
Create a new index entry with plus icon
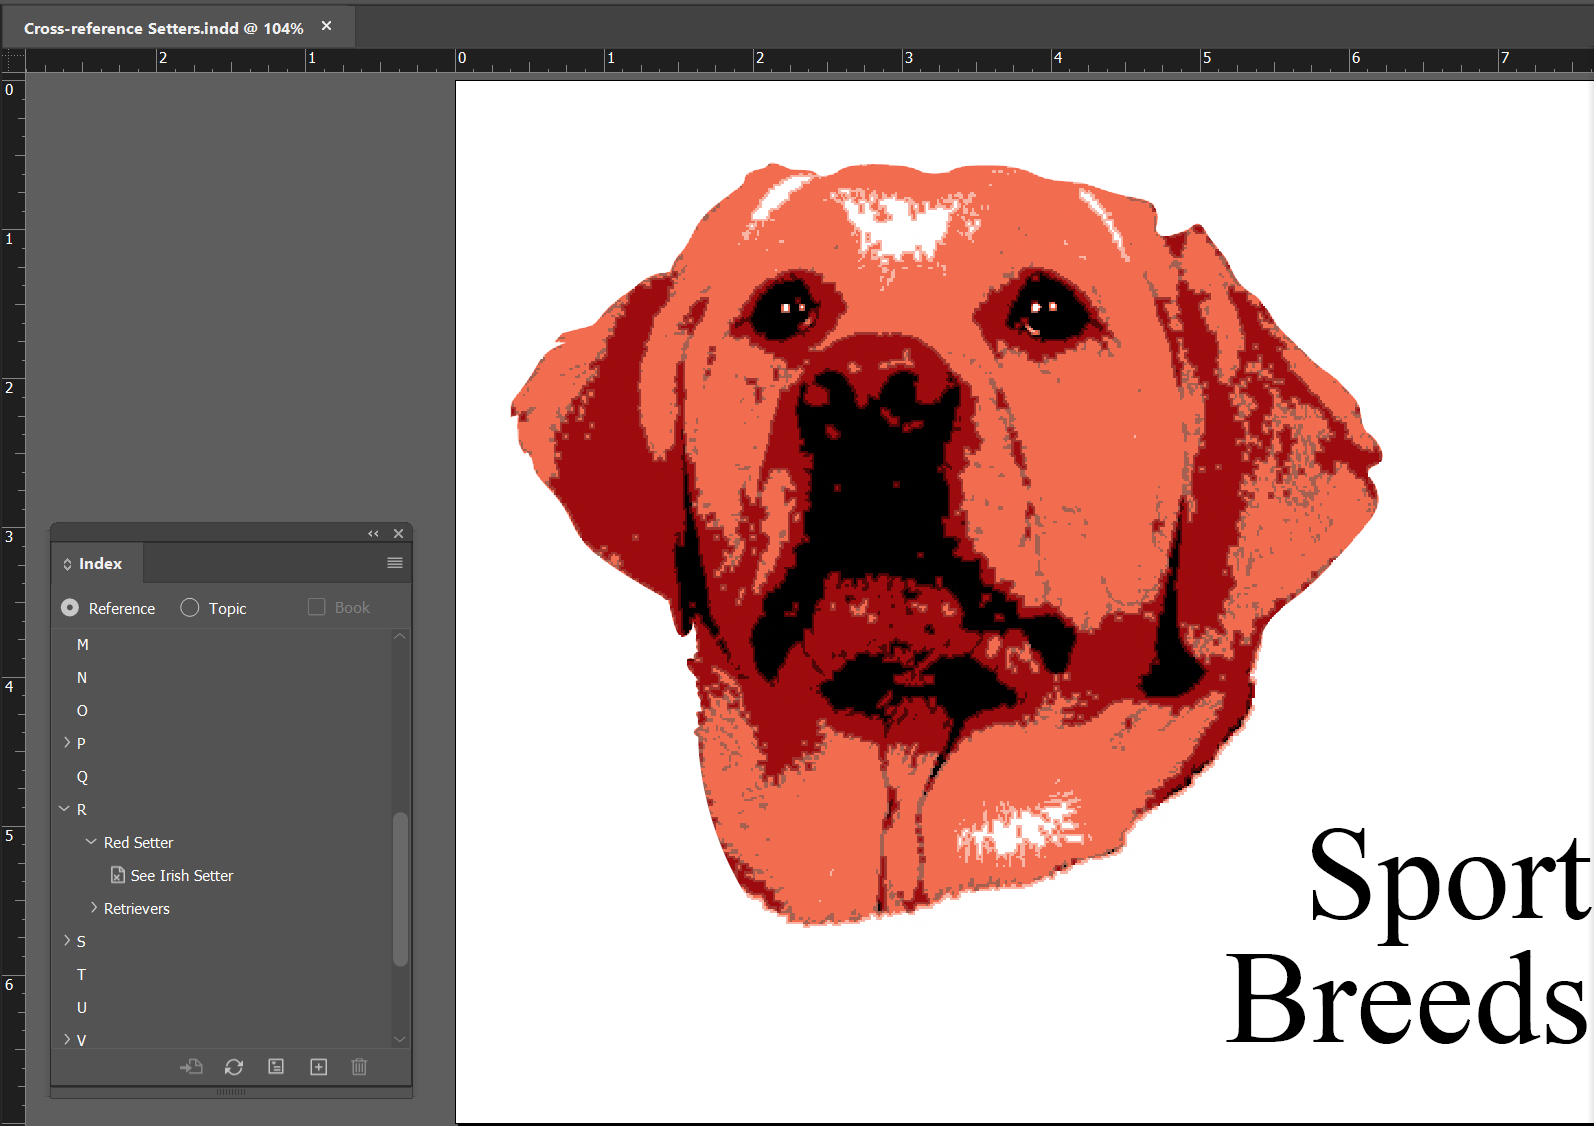coord(318,1067)
